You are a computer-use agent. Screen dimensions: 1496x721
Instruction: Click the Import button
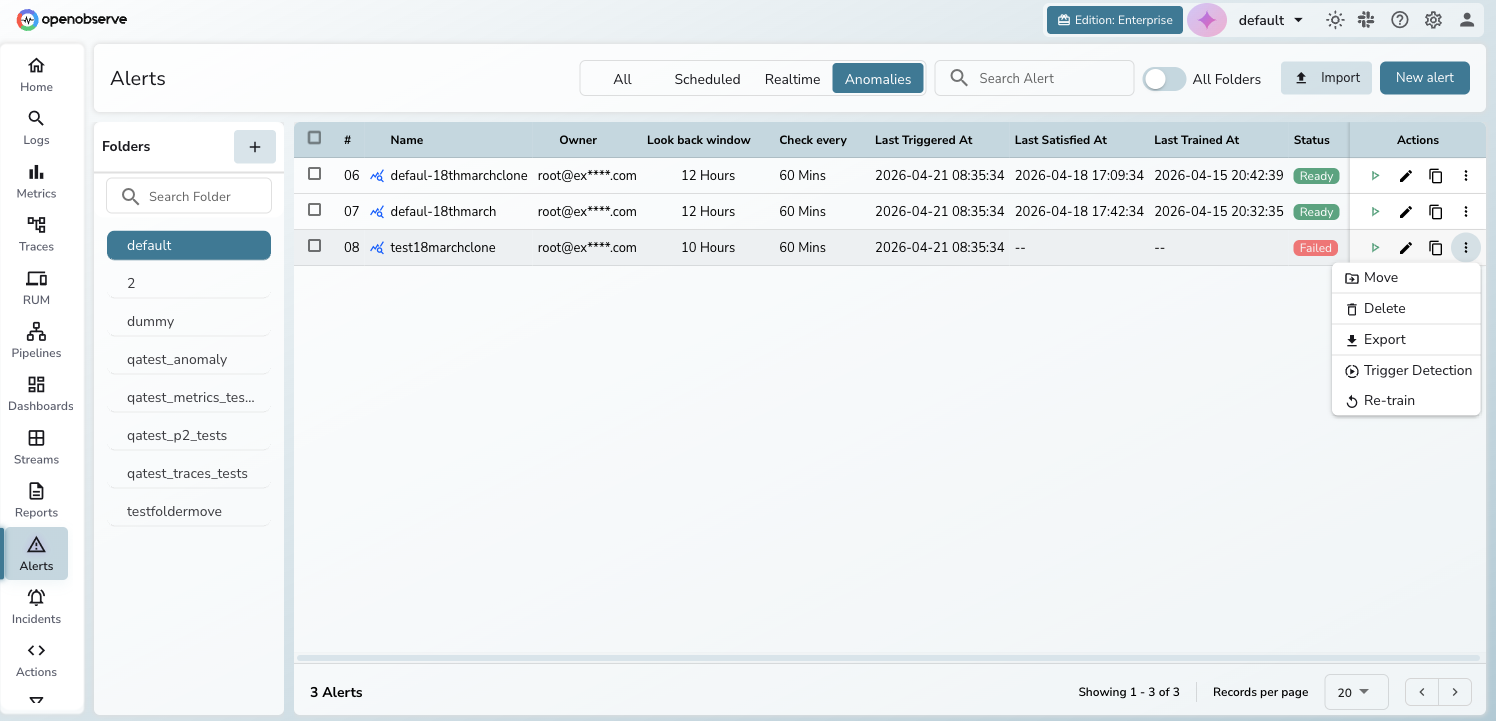pos(1326,78)
